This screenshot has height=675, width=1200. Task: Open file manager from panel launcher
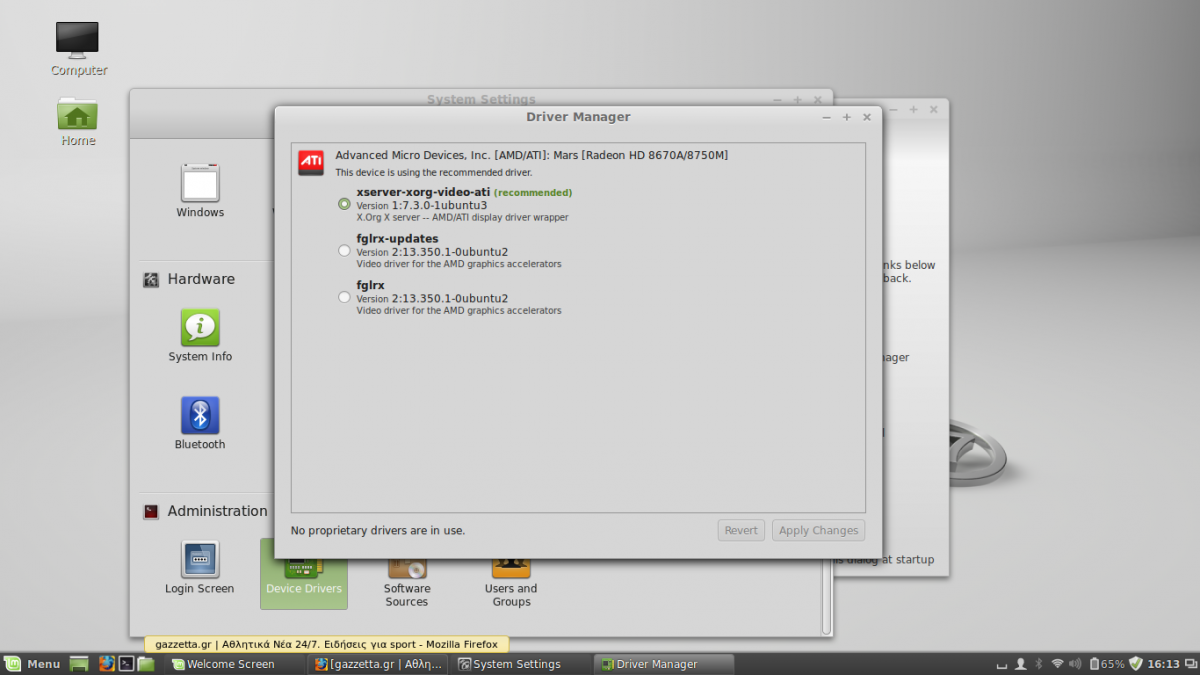pyautogui.click(x=146, y=663)
